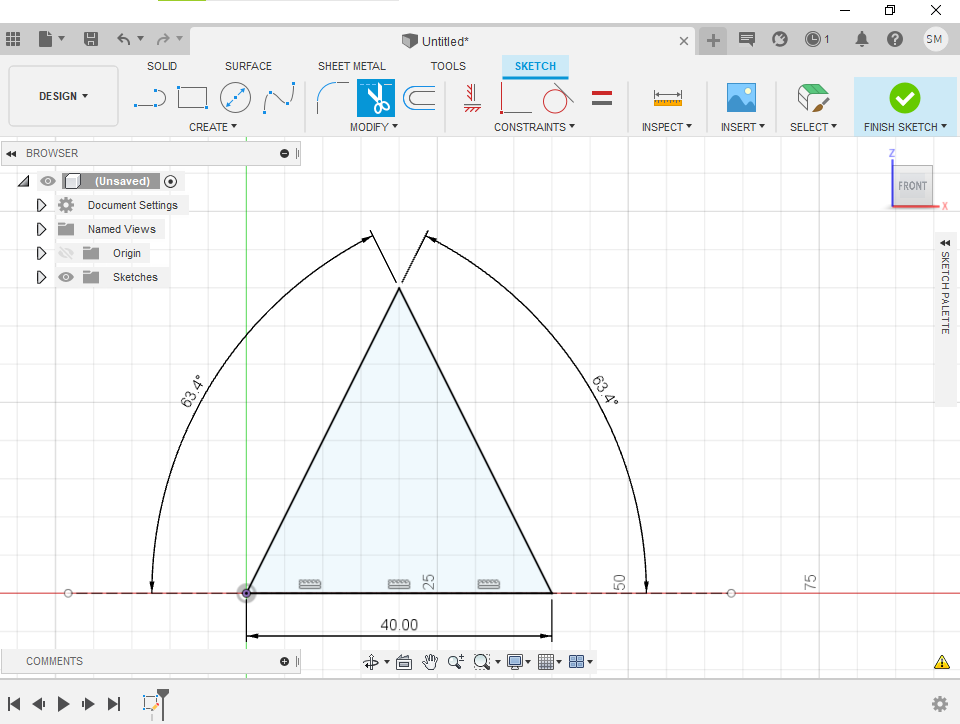Open the INSERT dropdown menu
This screenshot has width=960, height=724.
point(743,127)
